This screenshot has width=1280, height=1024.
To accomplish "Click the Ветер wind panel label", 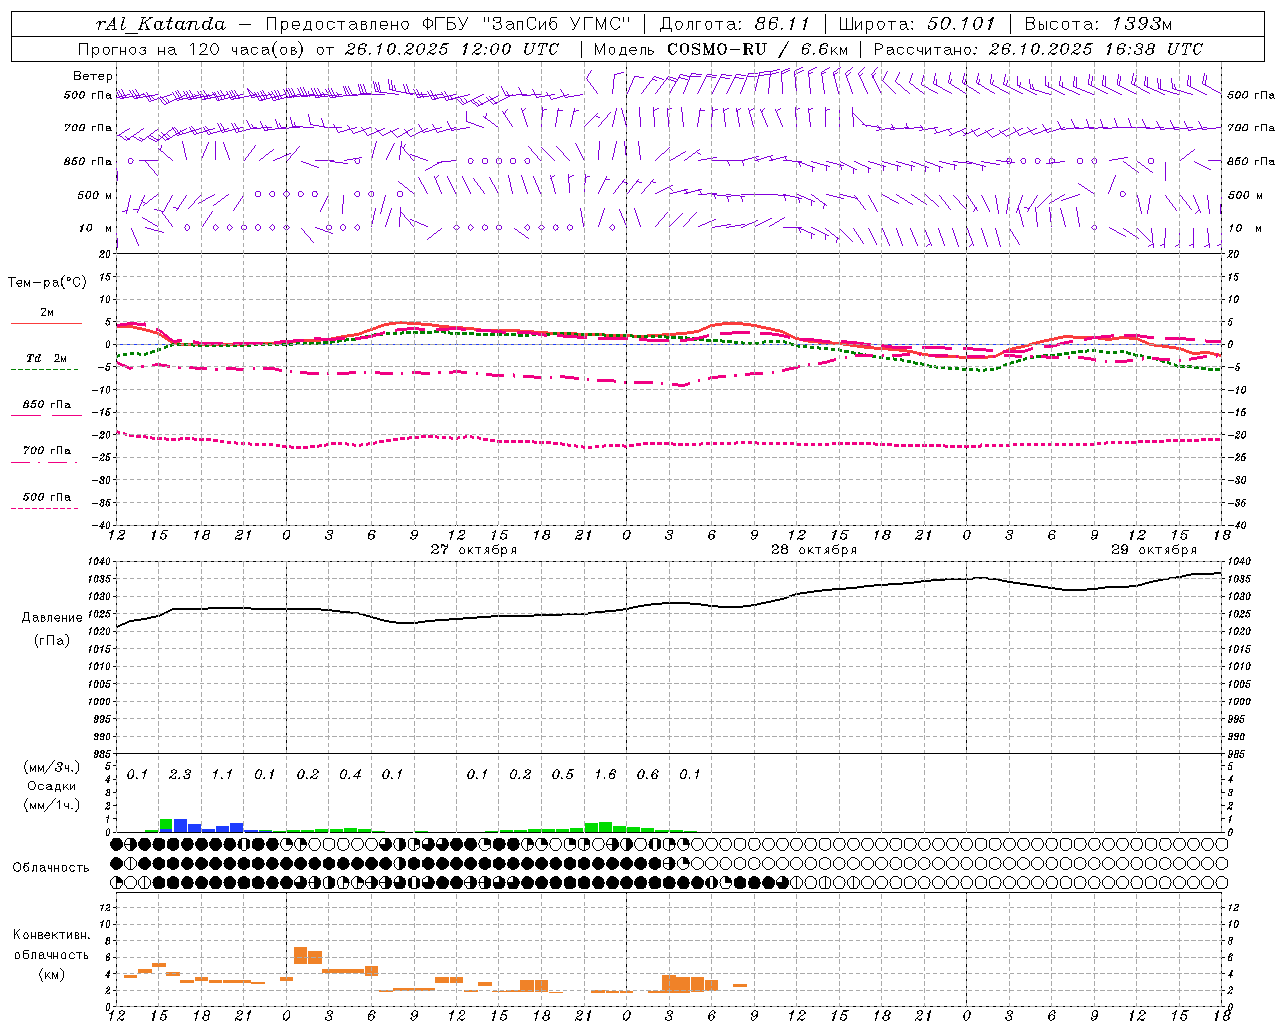I will [93, 76].
